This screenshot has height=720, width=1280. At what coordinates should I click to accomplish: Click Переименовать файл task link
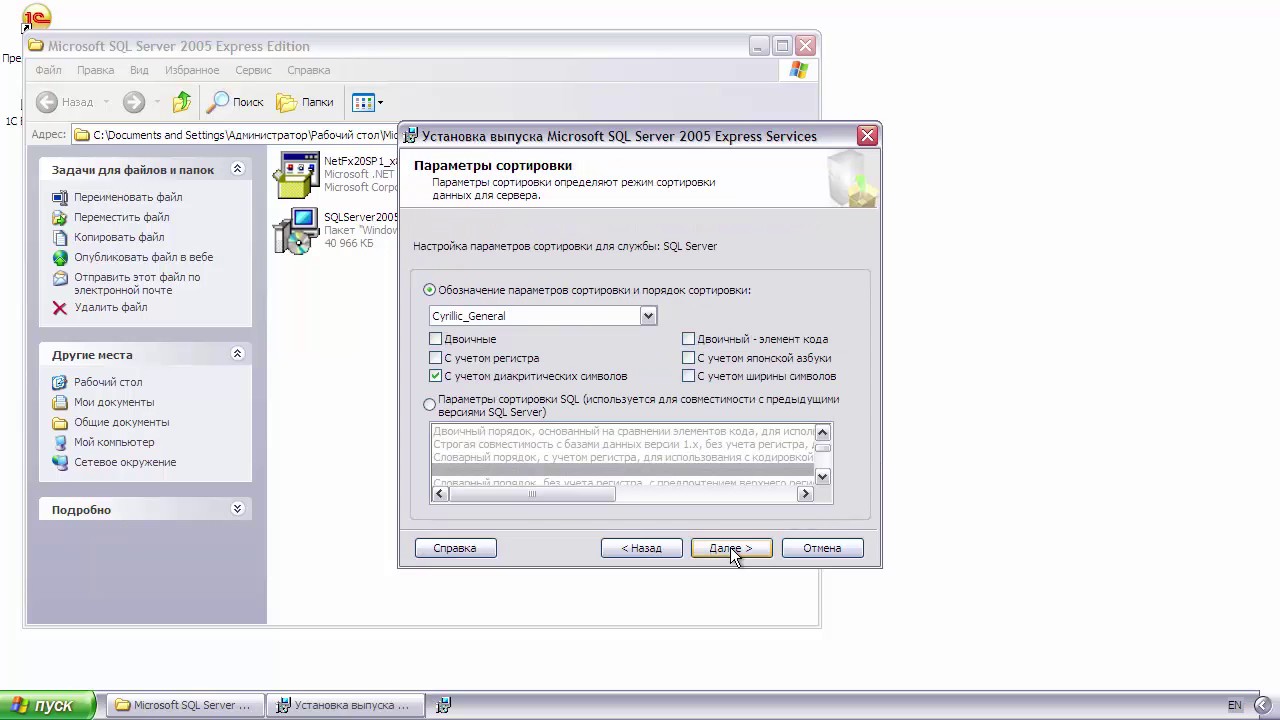[128, 197]
